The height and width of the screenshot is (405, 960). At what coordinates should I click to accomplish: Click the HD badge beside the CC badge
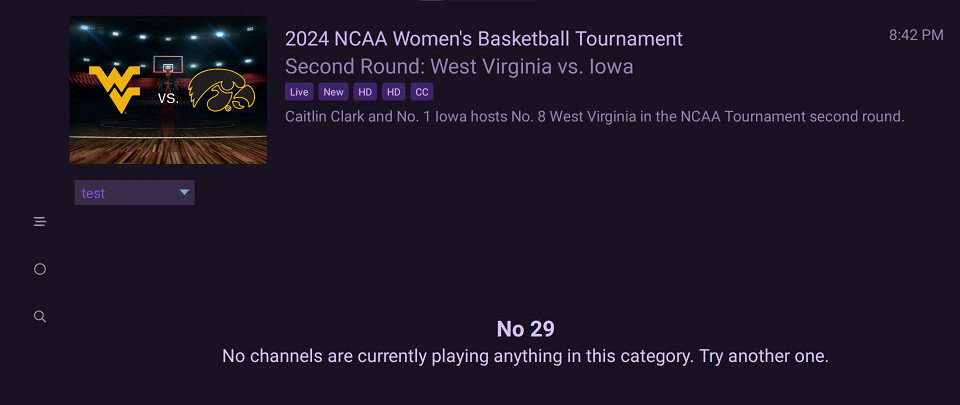(394, 92)
